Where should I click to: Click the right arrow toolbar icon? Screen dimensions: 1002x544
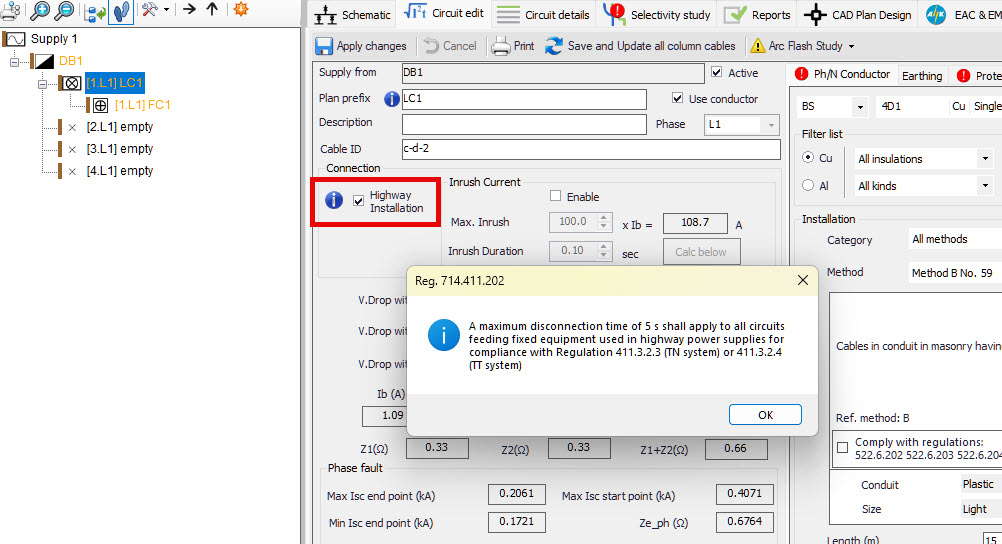(x=188, y=10)
